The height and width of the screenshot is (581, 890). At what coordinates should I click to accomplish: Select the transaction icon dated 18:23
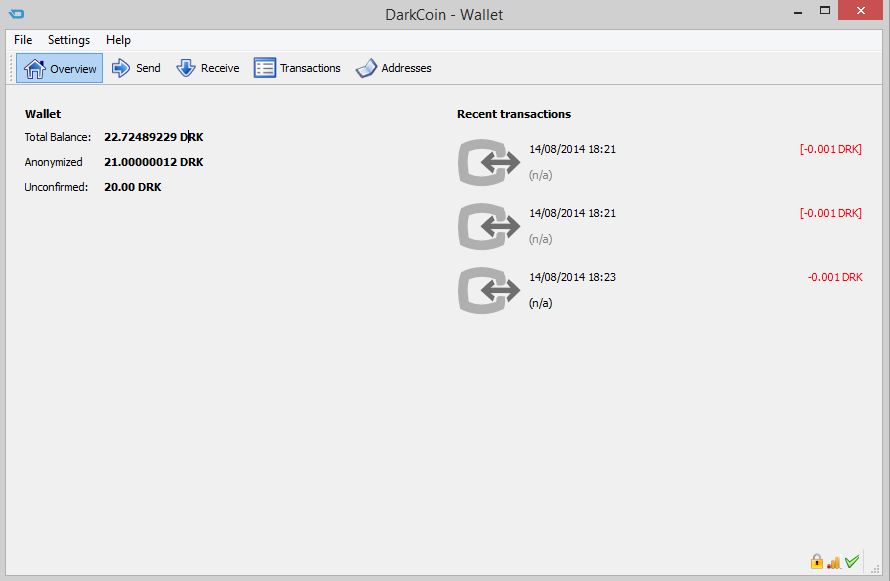point(489,290)
